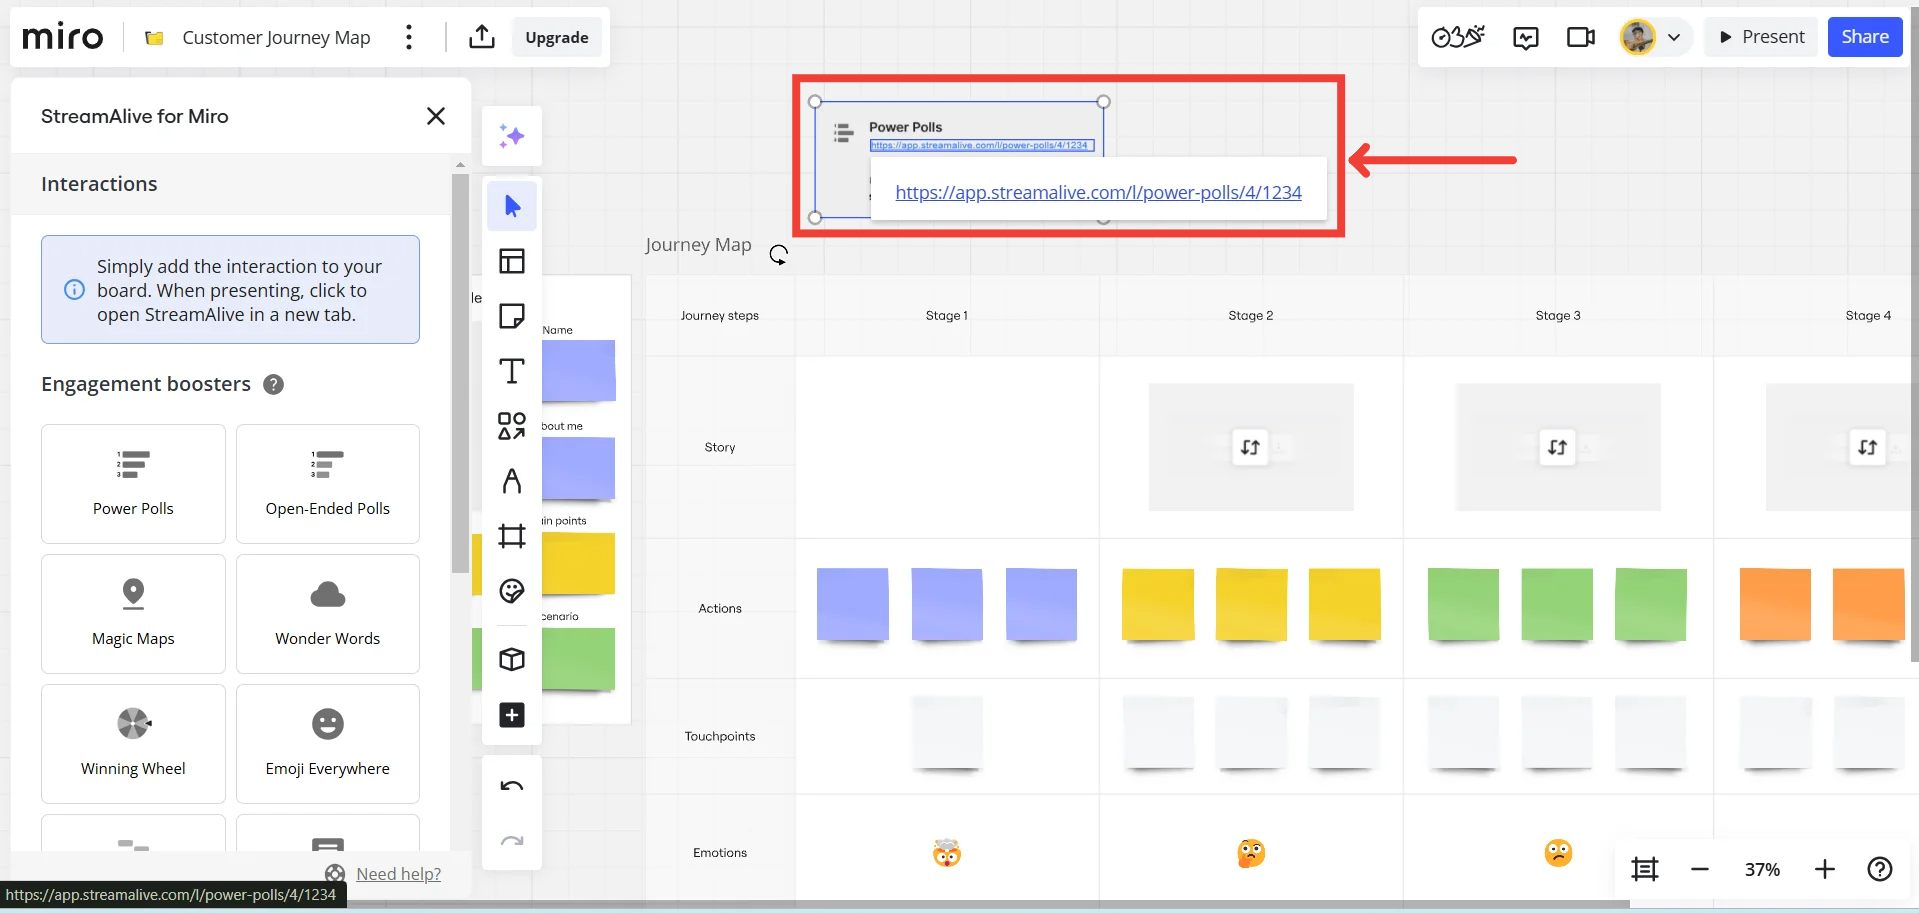
Task: Select the Text tool
Action: tap(512, 371)
